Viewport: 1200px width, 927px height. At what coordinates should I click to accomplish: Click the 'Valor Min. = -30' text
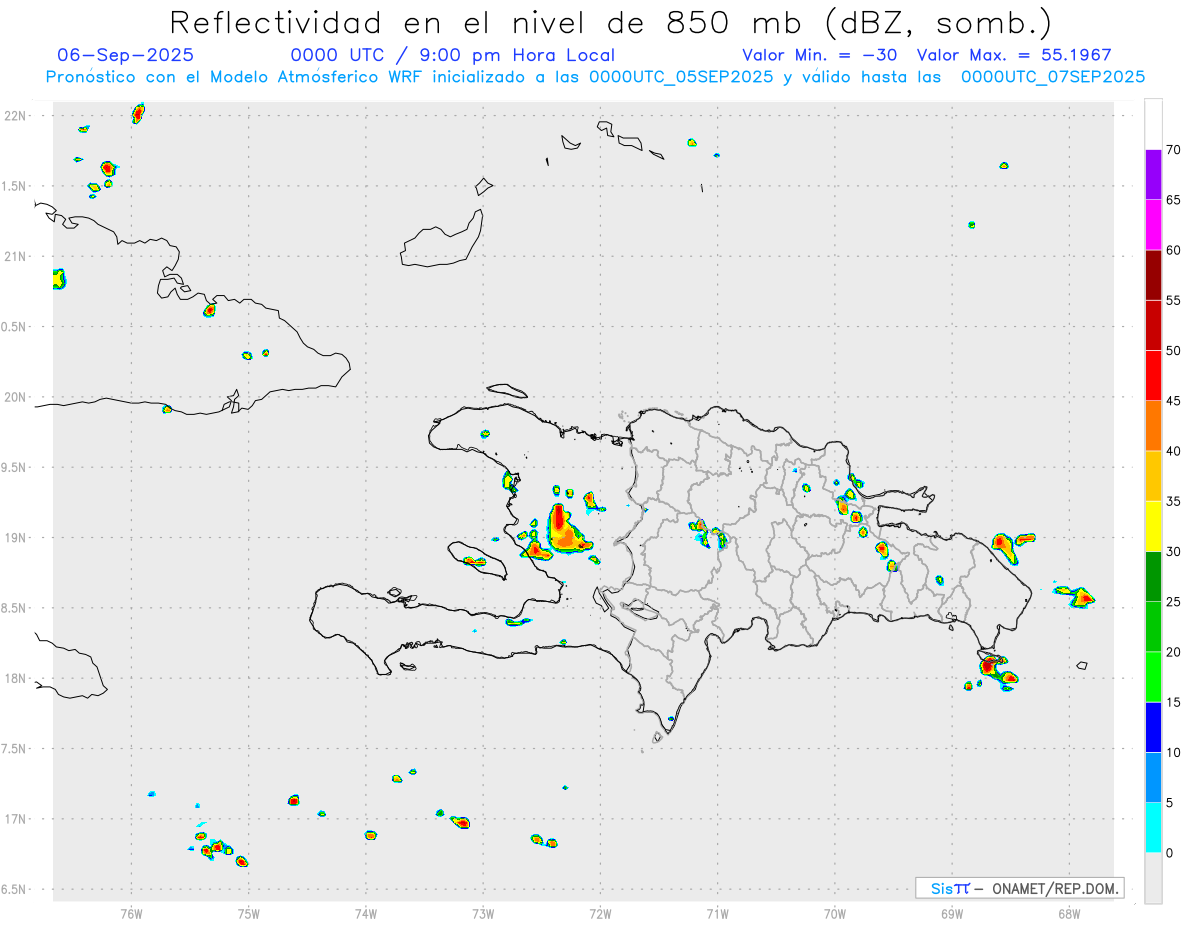click(819, 55)
